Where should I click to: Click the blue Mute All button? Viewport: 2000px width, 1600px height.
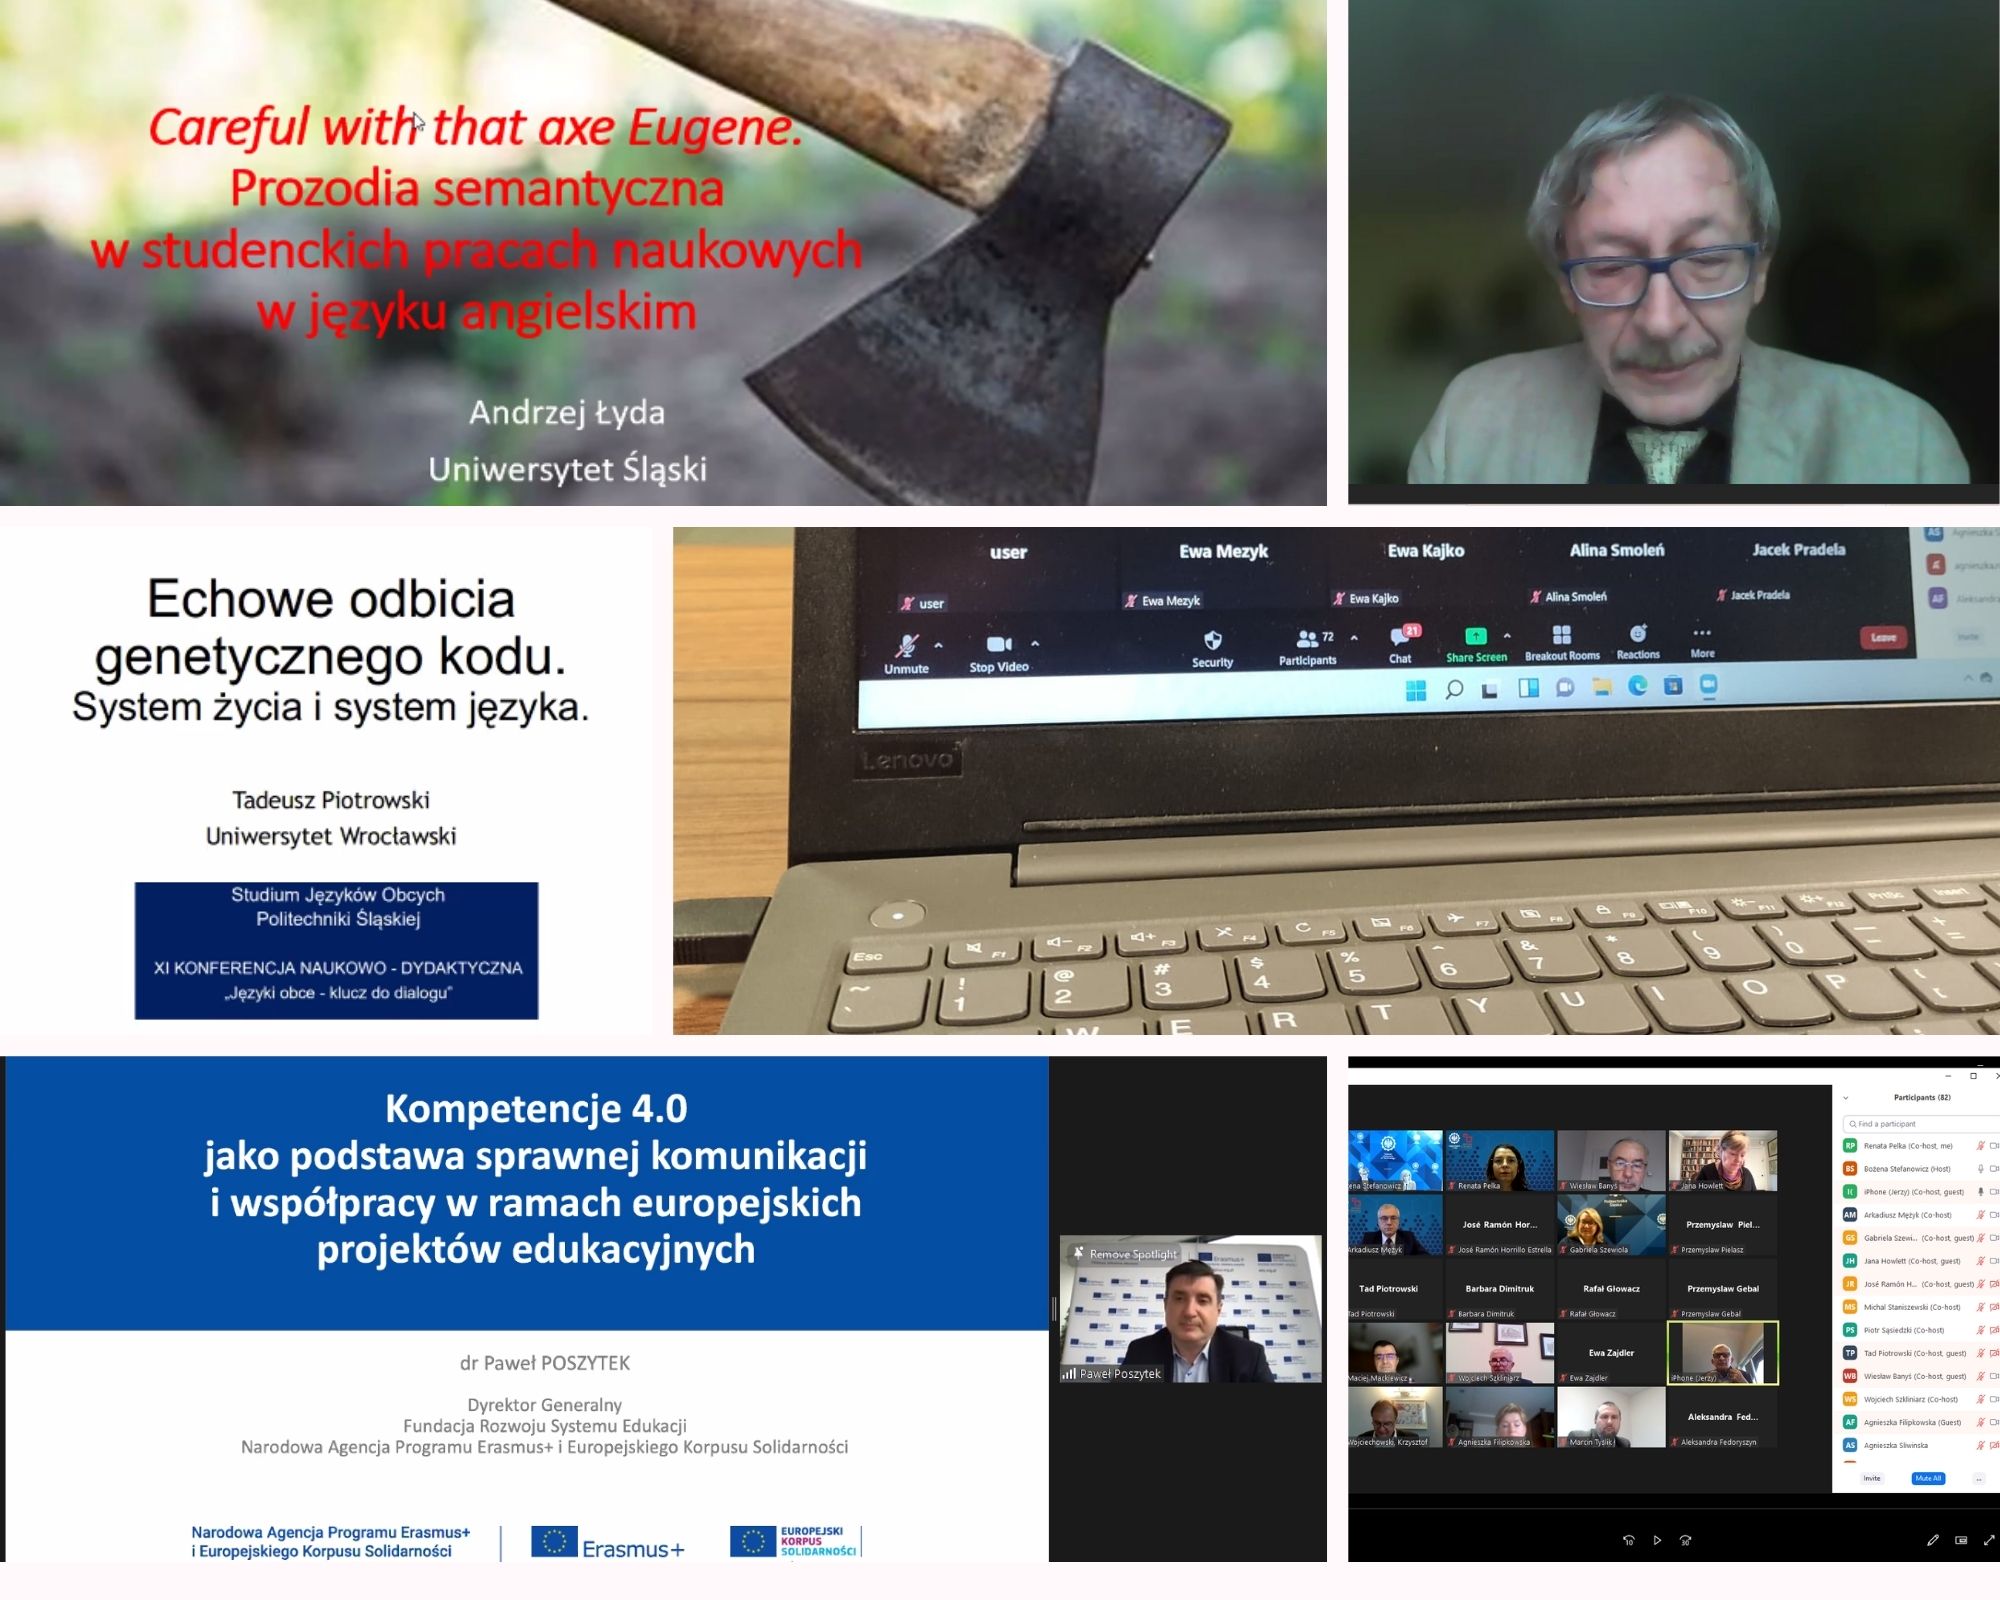coord(1928,1478)
